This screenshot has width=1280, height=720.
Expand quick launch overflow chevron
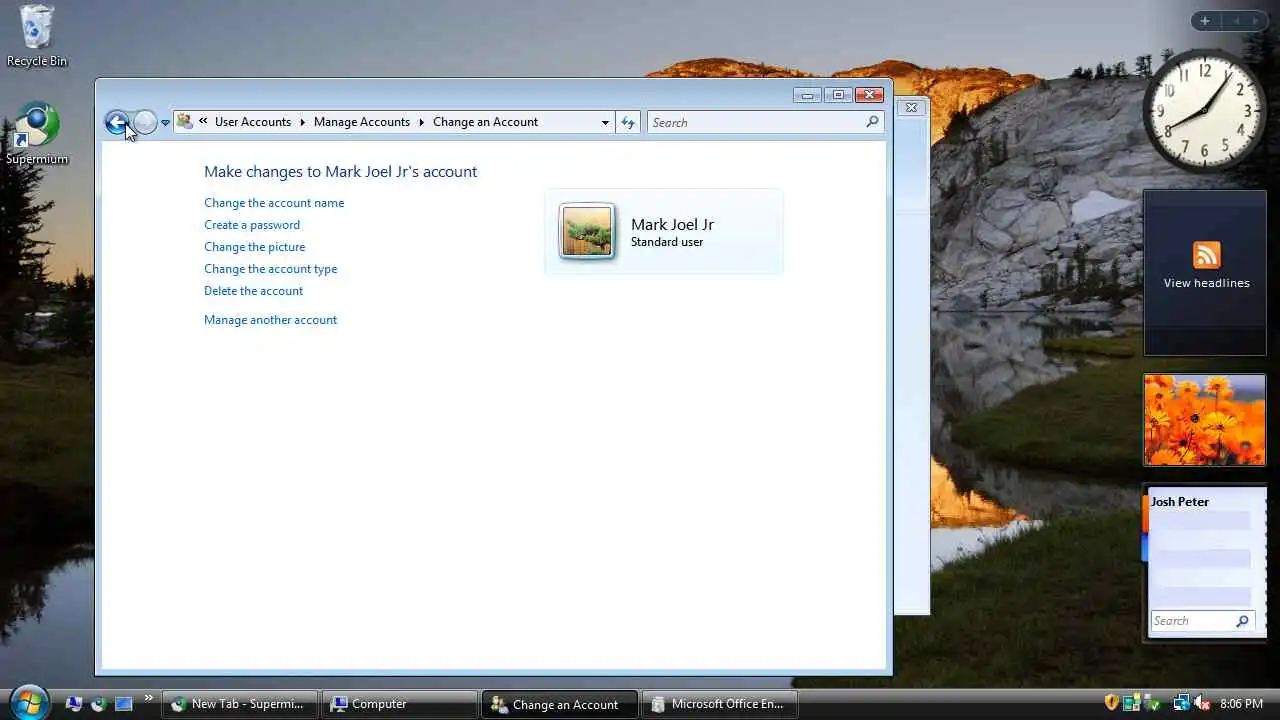(149, 699)
